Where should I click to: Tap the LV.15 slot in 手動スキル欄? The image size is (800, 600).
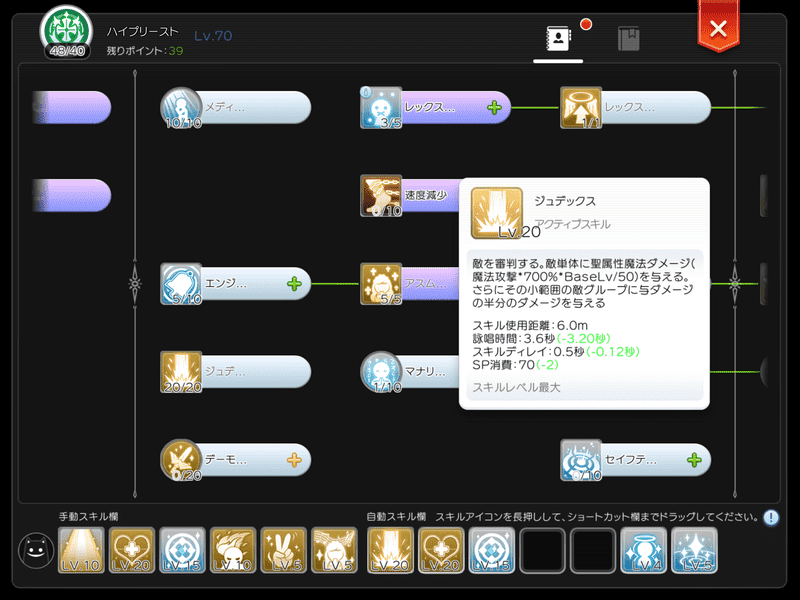[182, 550]
